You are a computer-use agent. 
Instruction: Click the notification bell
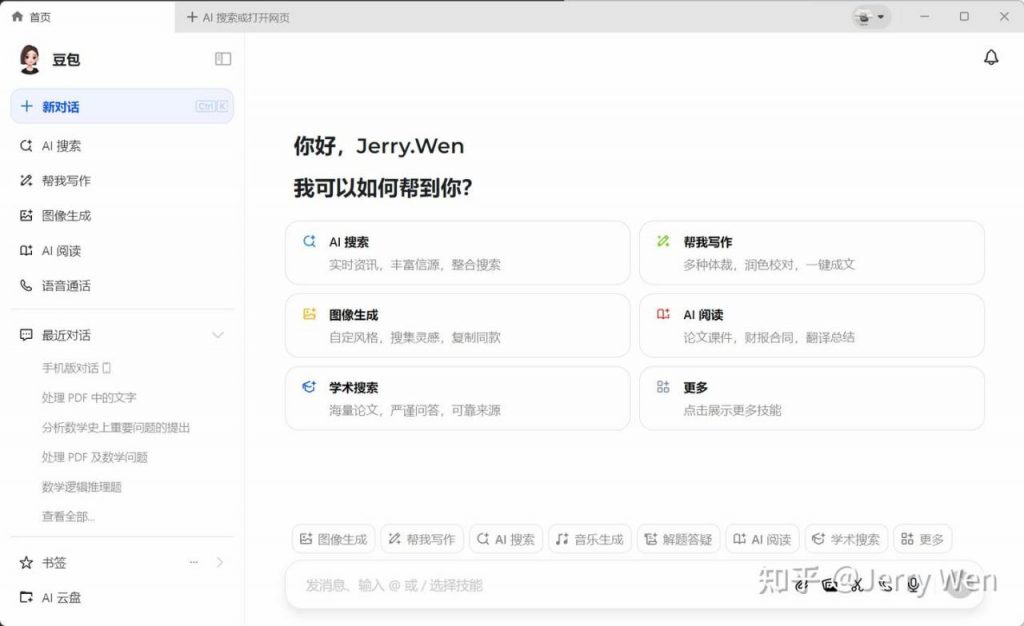coord(991,57)
